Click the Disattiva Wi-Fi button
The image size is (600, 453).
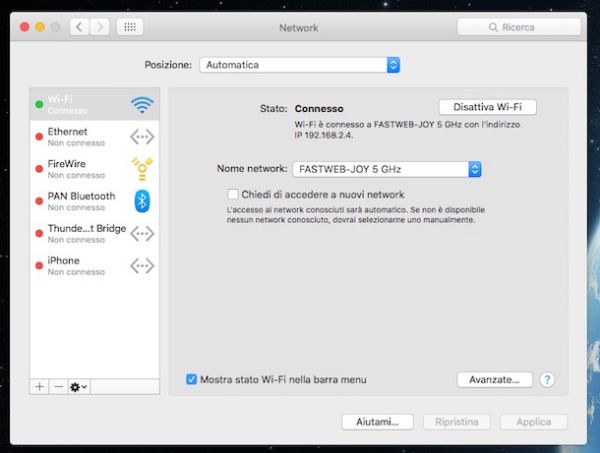(x=488, y=107)
